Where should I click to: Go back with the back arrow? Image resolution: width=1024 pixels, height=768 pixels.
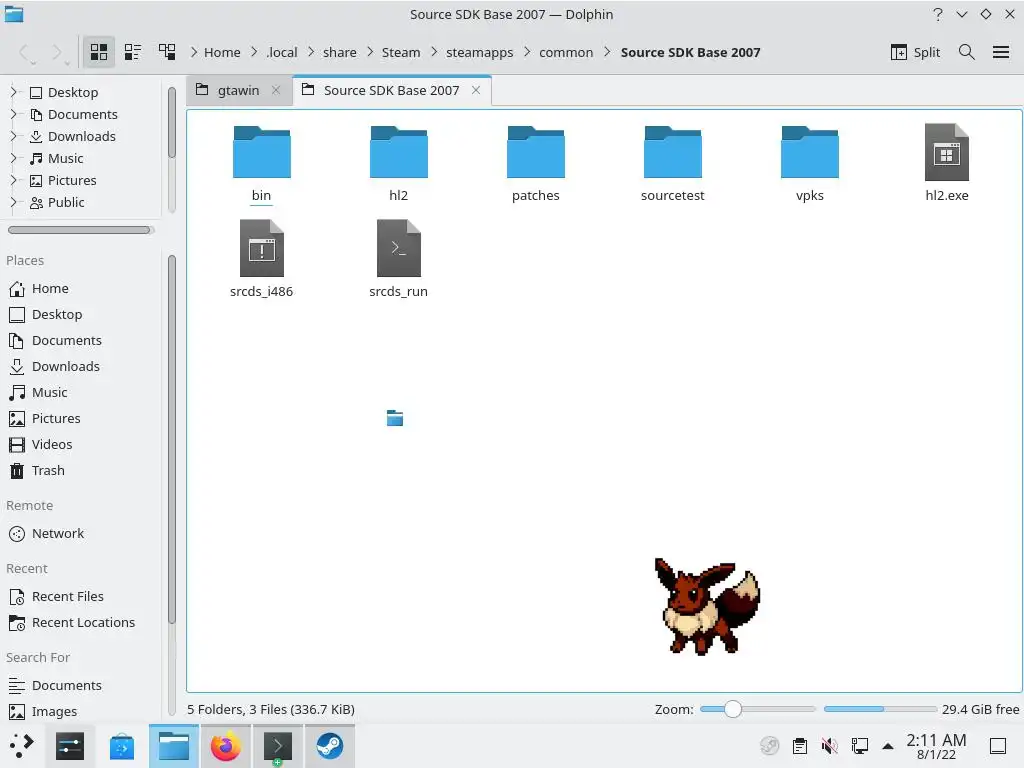coord(25,52)
